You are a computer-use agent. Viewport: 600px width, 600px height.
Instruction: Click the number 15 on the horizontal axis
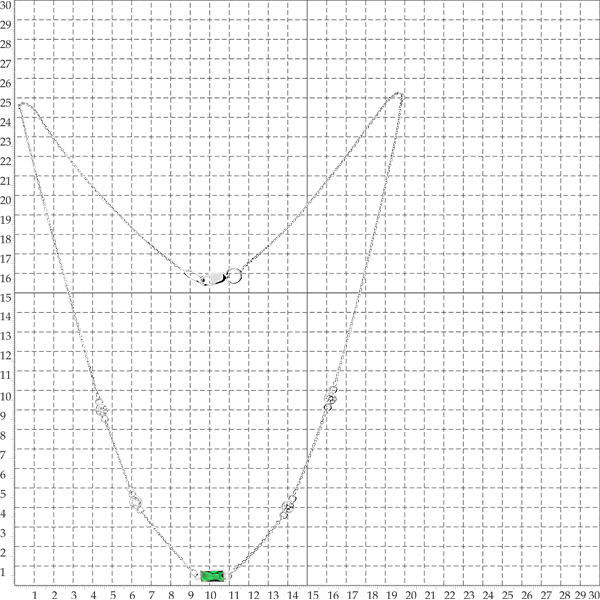tap(313, 595)
